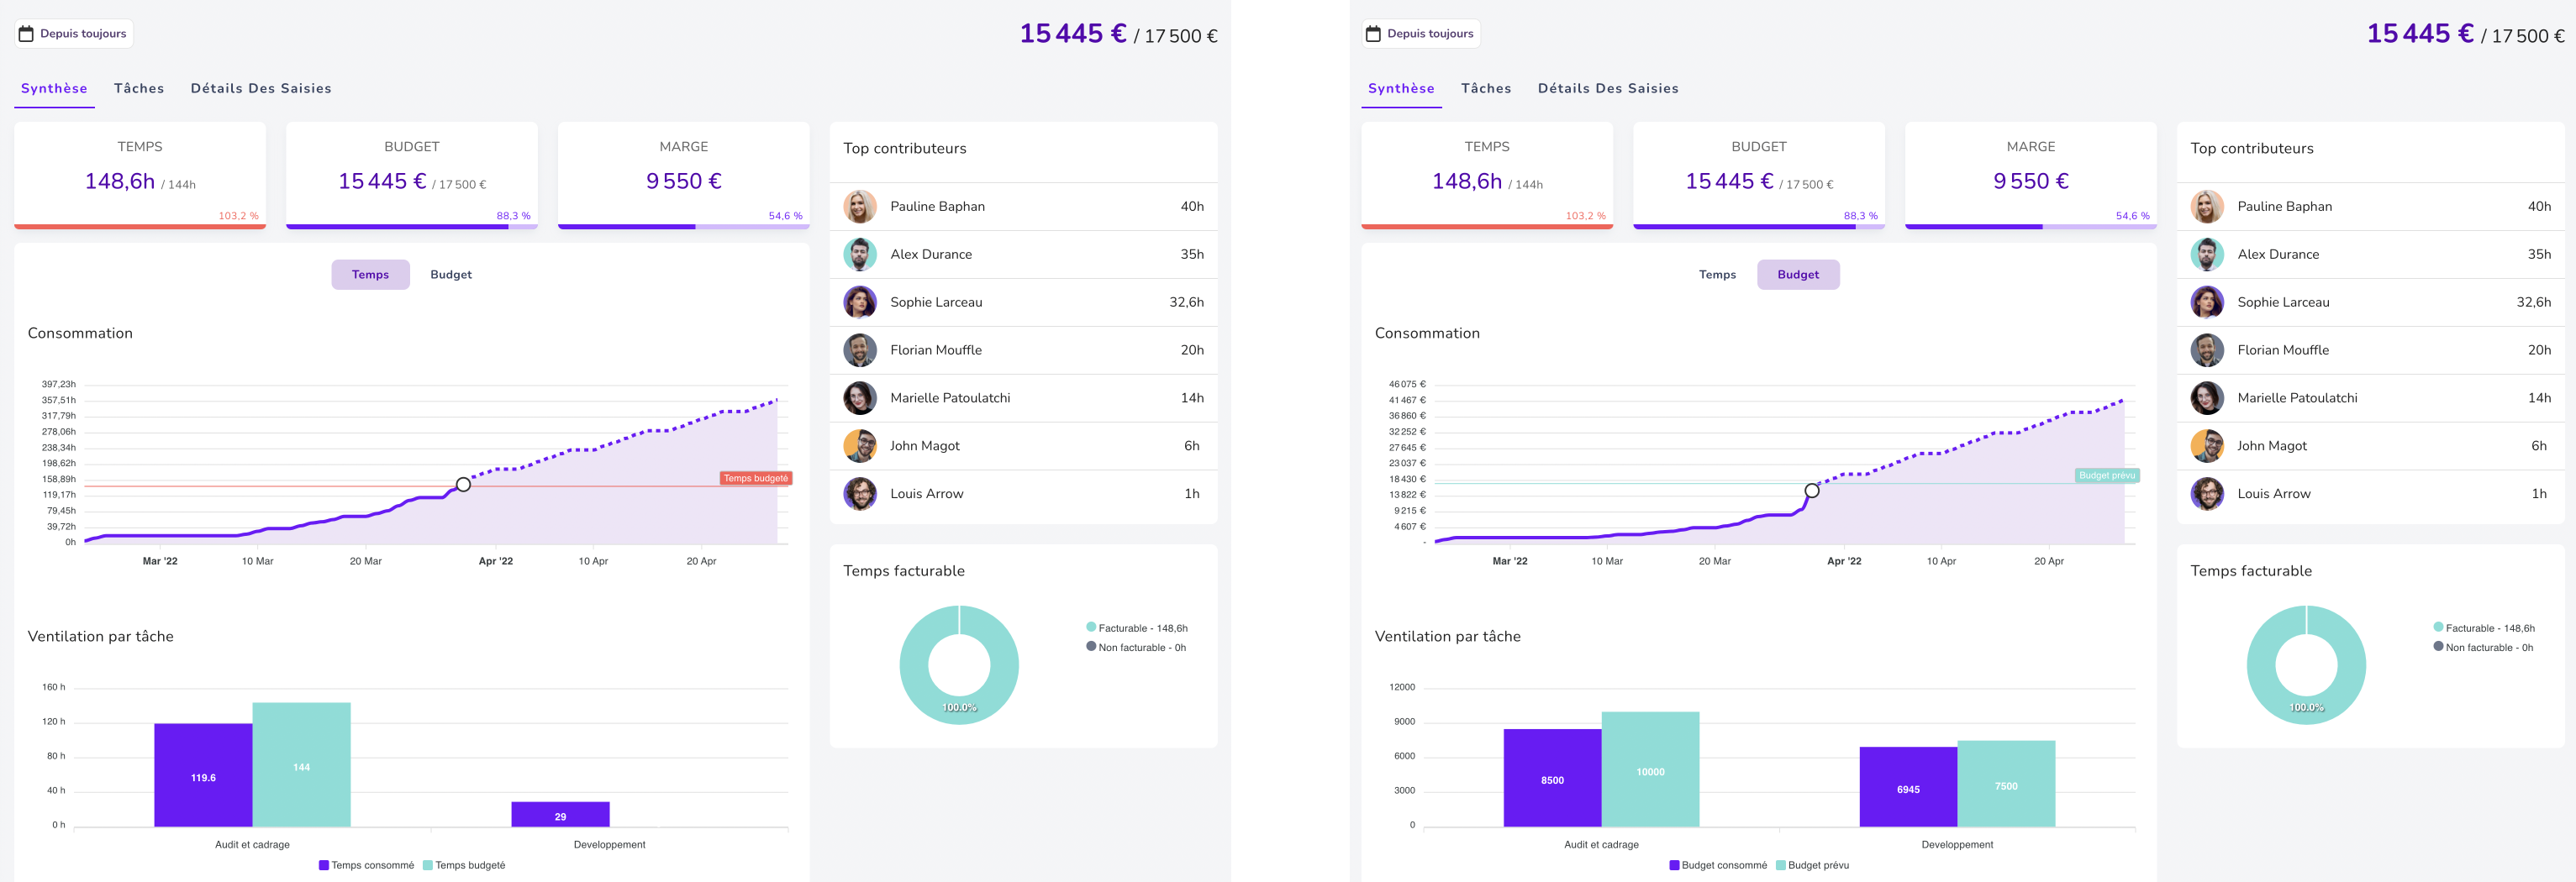Click the teal 10000 bar in budget chart
Image resolution: width=2576 pixels, height=882 pixels.
tap(1650, 770)
